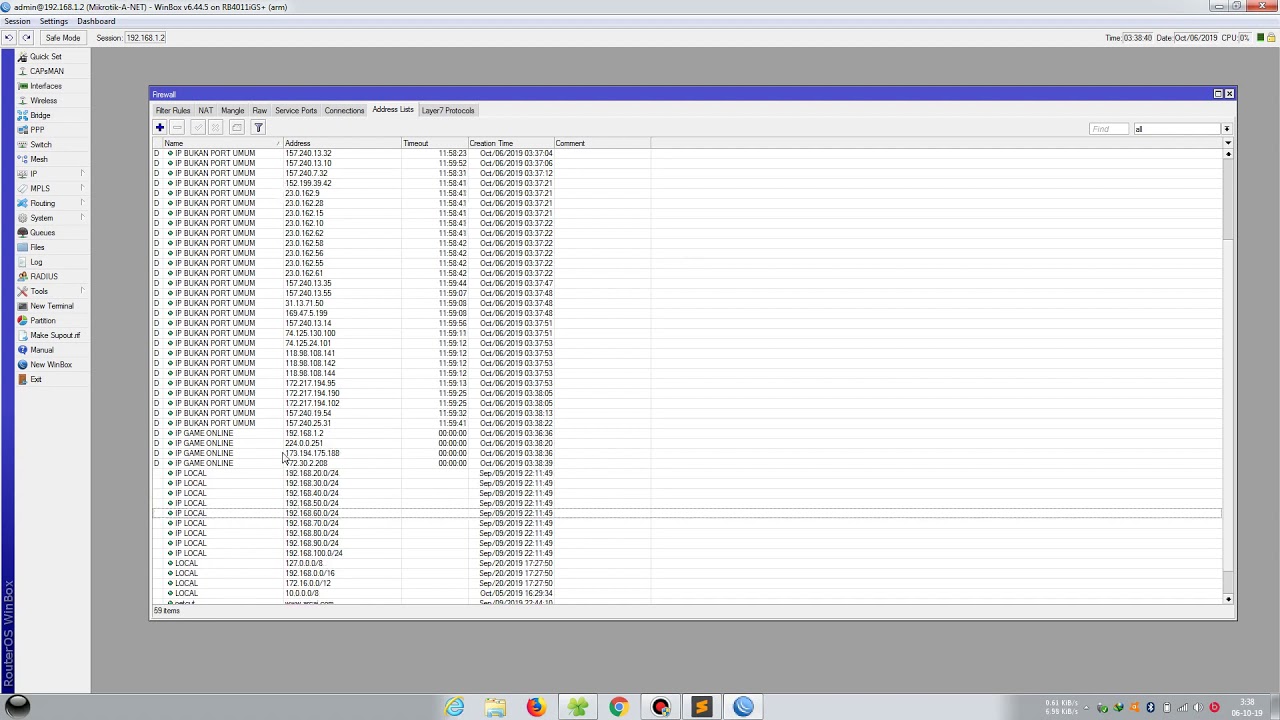
Task: Click the Filter funnel icon
Action: pos(258,128)
